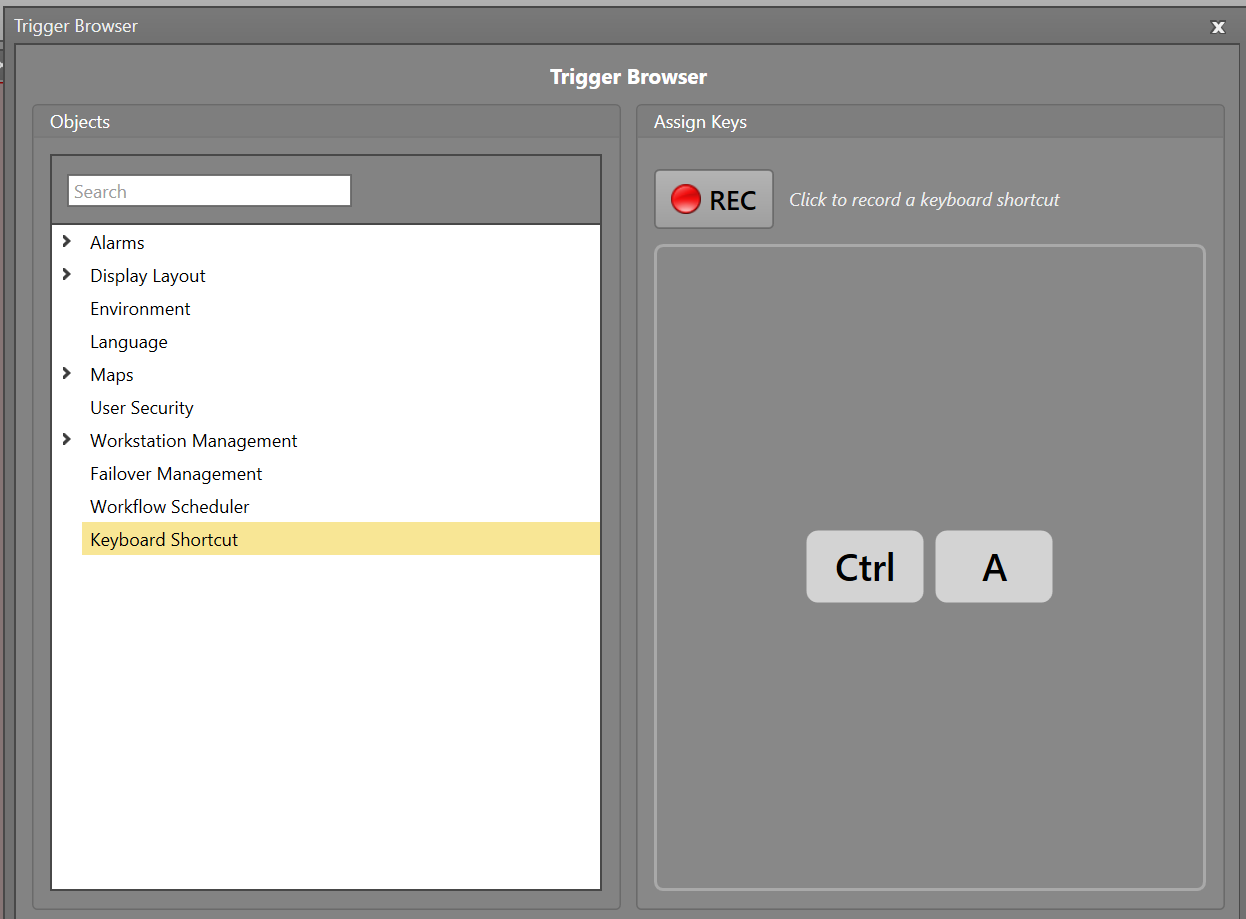The width and height of the screenshot is (1246, 919).
Task: Click the Ctrl key tile
Action: point(864,567)
